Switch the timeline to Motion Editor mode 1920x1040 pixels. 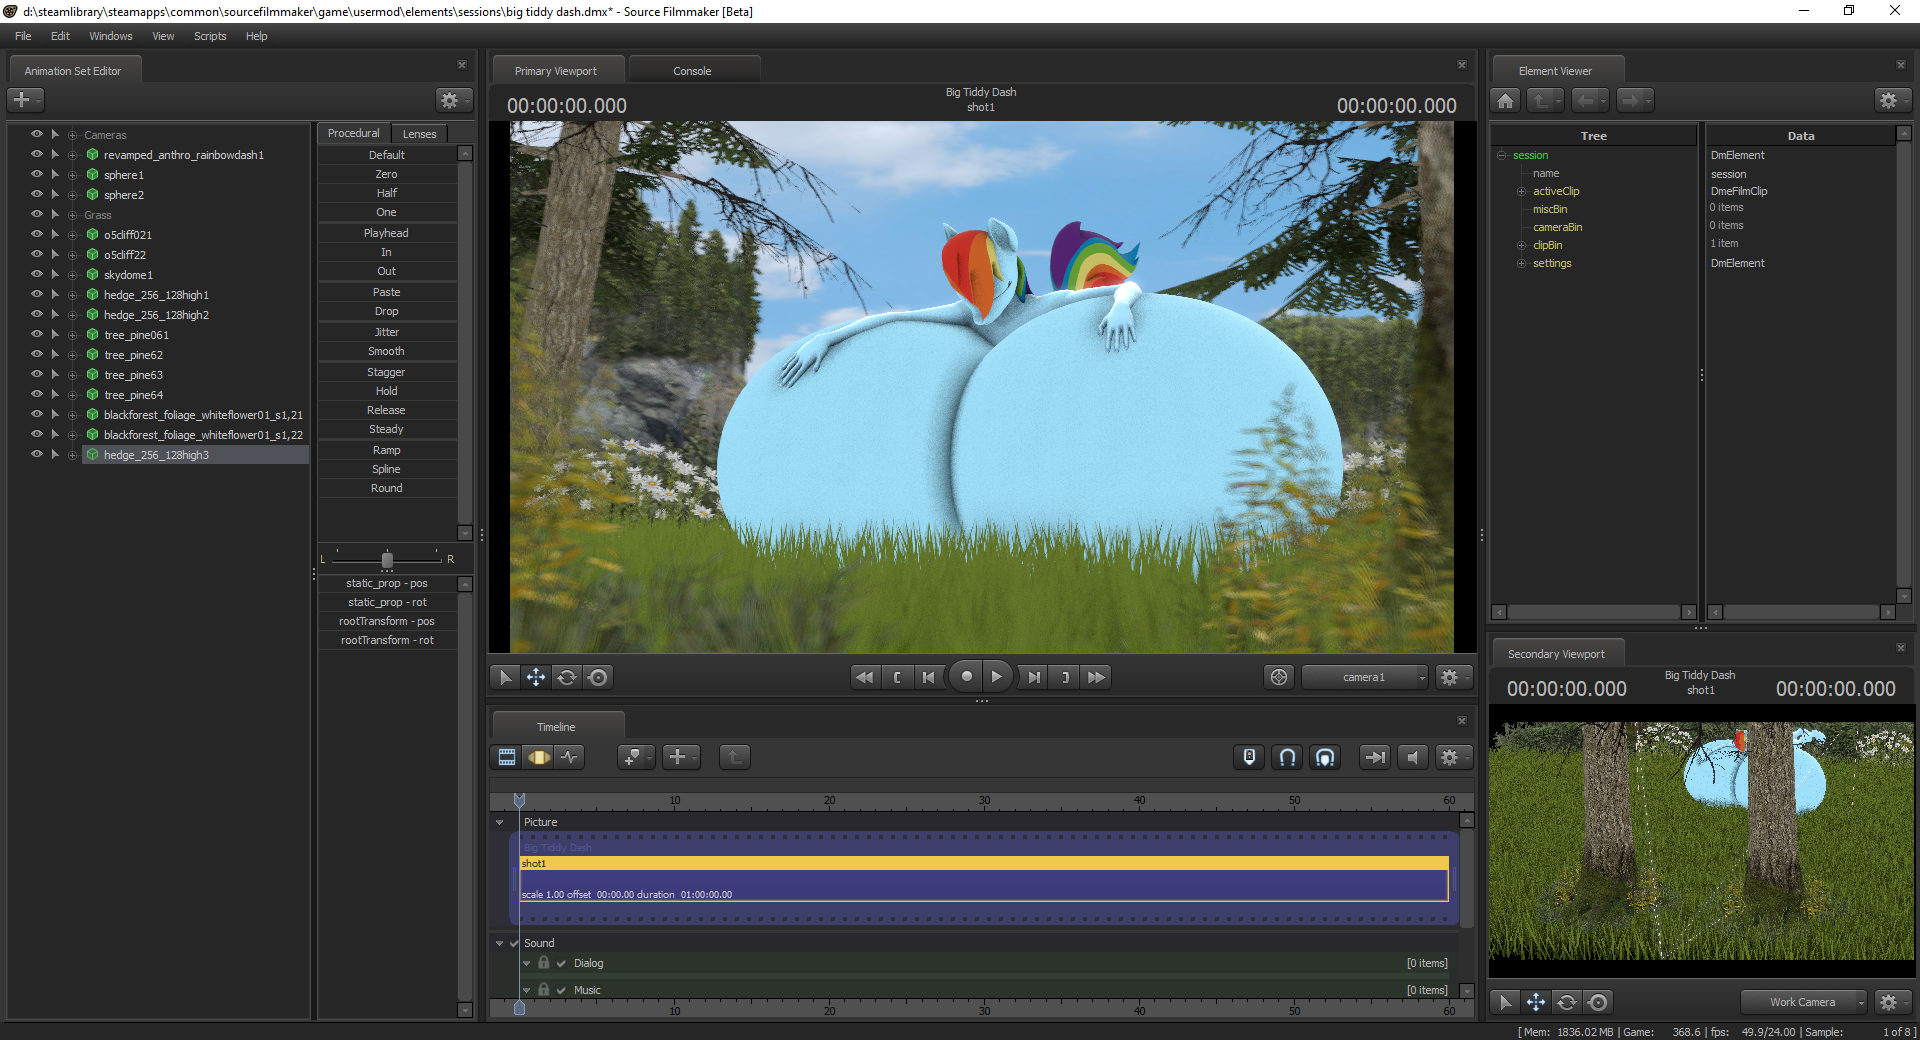[538, 757]
